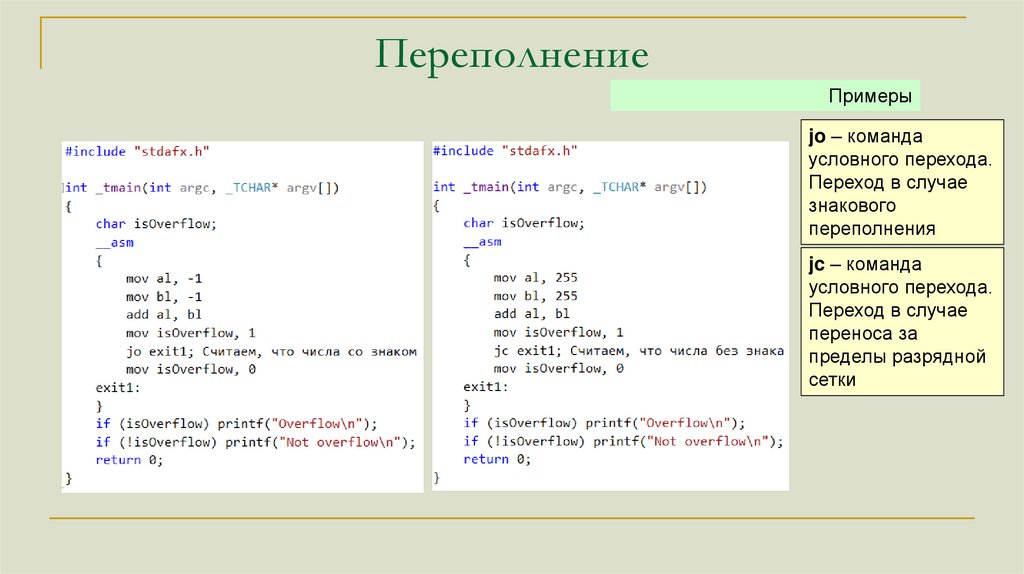Click #include "stdafx.h" in the left code
This screenshot has width=1024, height=574.
(x=137, y=151)
